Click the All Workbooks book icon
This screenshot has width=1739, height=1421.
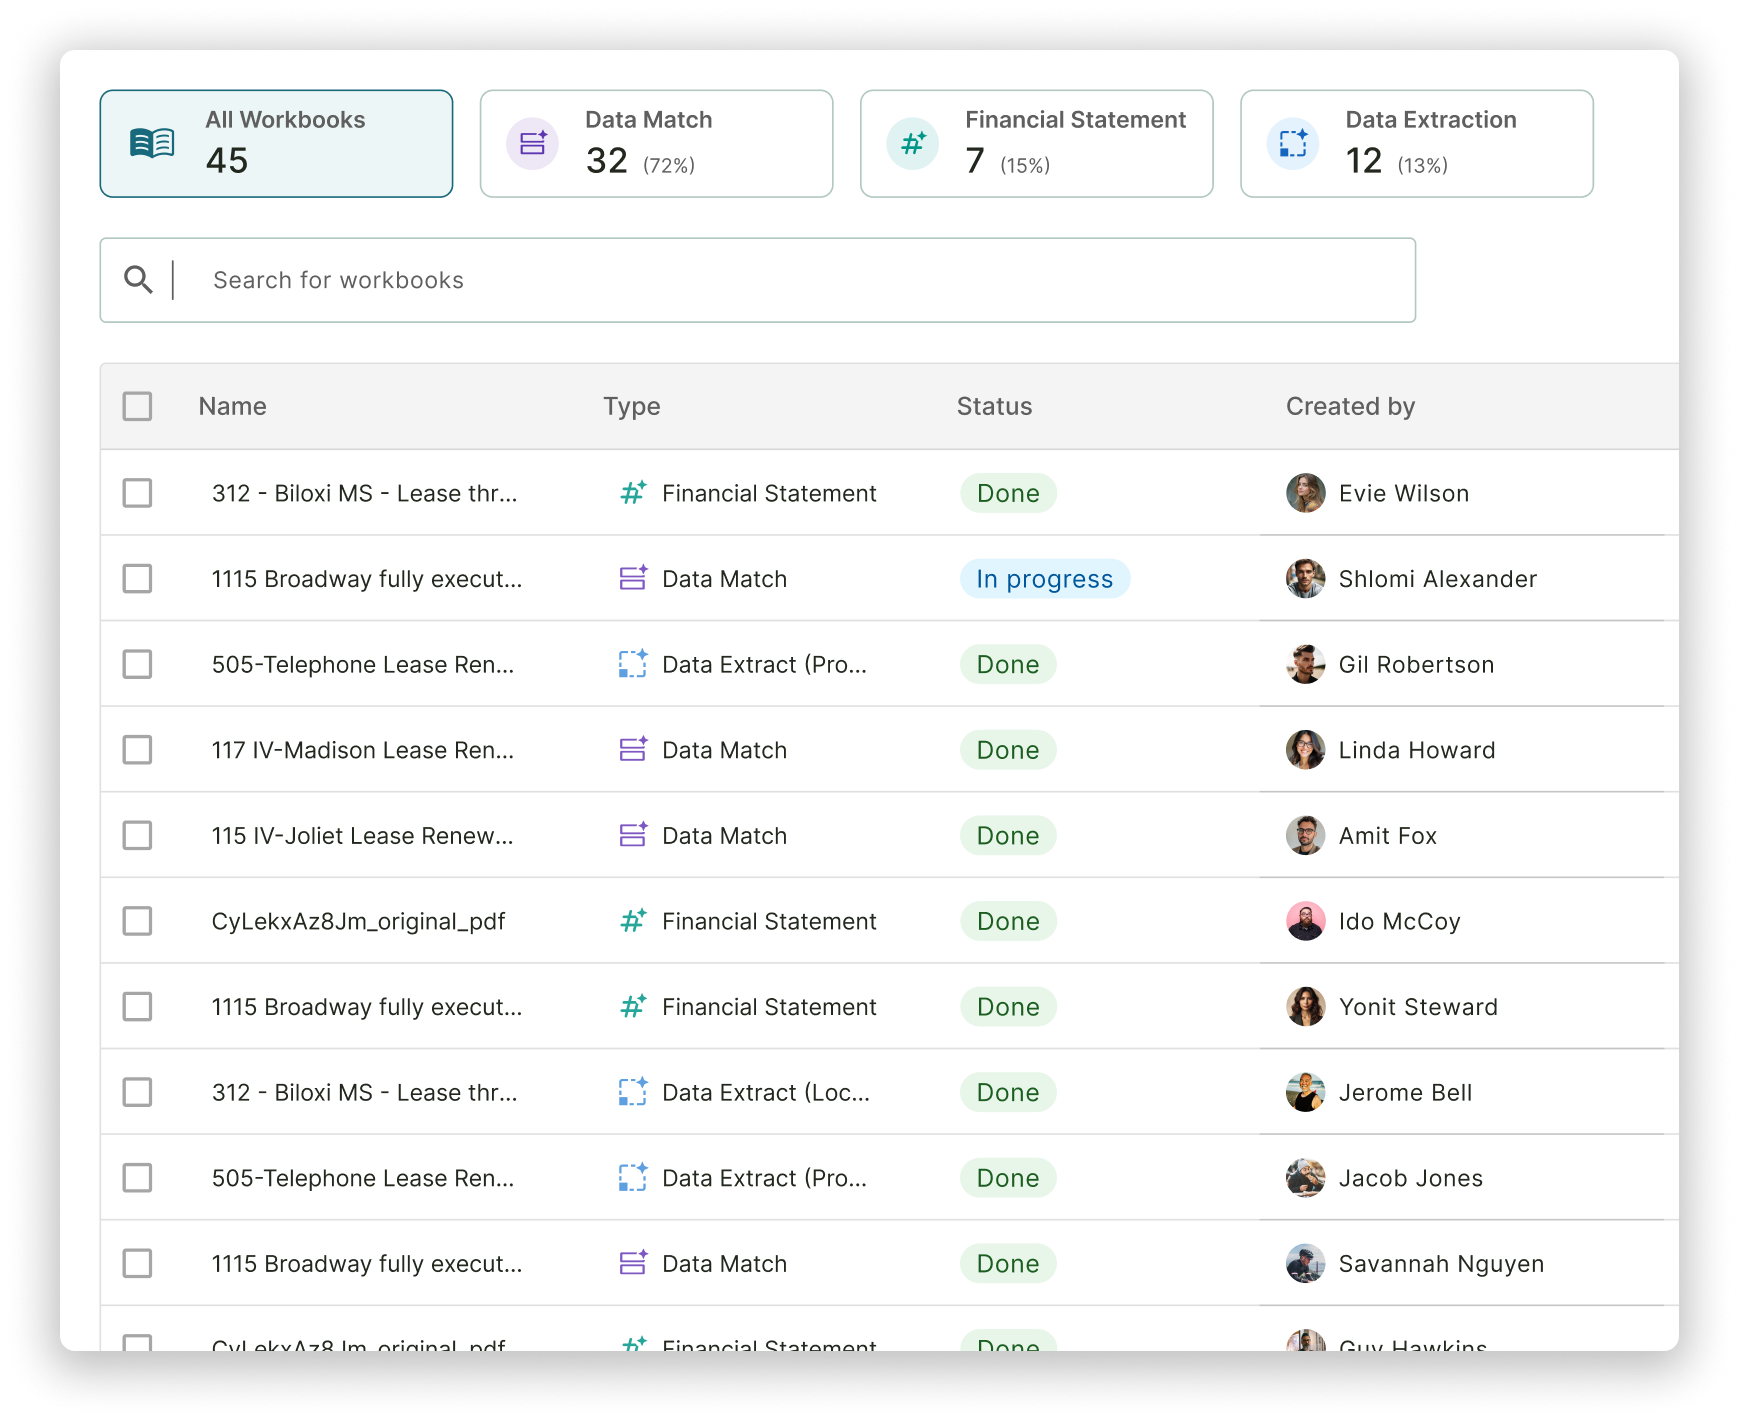pyautogui.click(x=152, y=144)
